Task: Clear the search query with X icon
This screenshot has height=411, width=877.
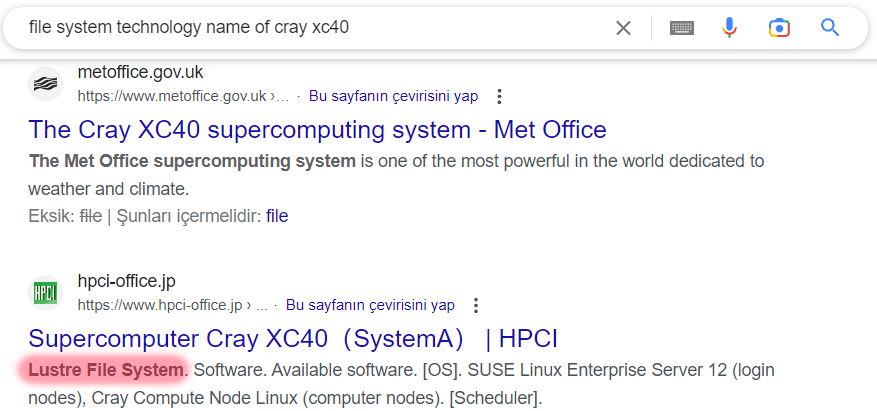Action: click(x=623, y=28)
